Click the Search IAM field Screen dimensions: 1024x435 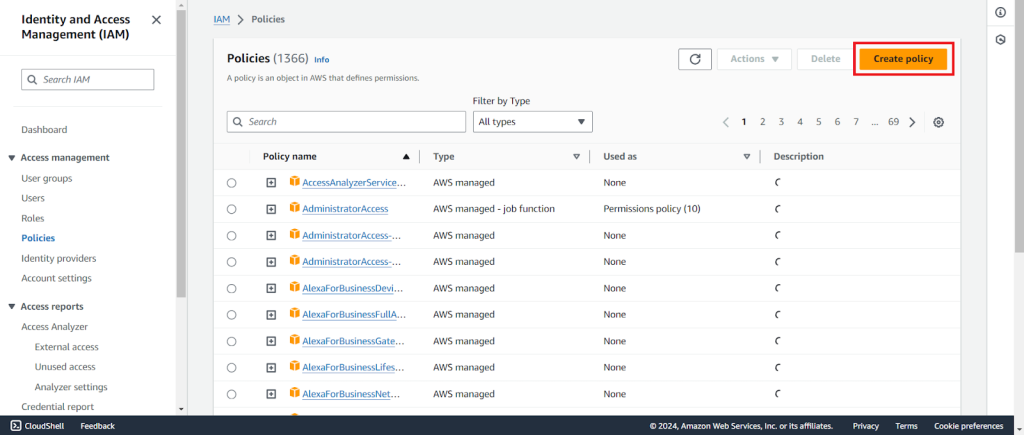pyautogui.click(x=88, y=80)
